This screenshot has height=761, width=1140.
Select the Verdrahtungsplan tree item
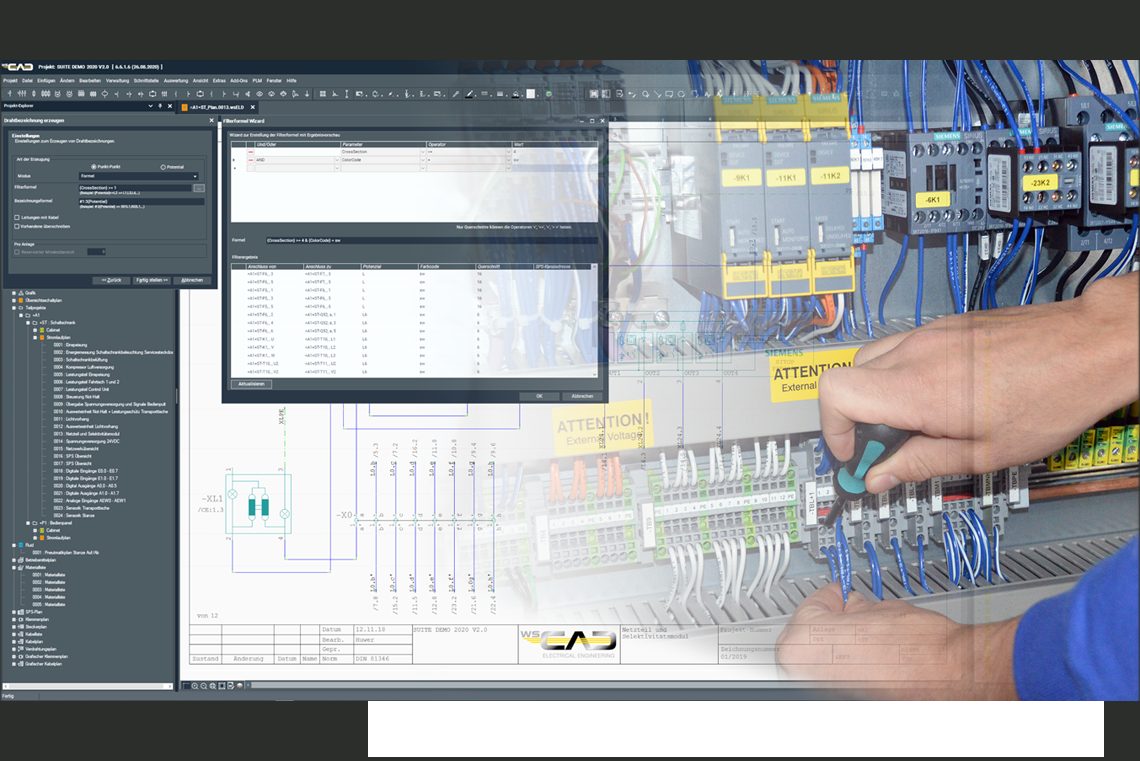pyautogui.click(x=41, y=649)
